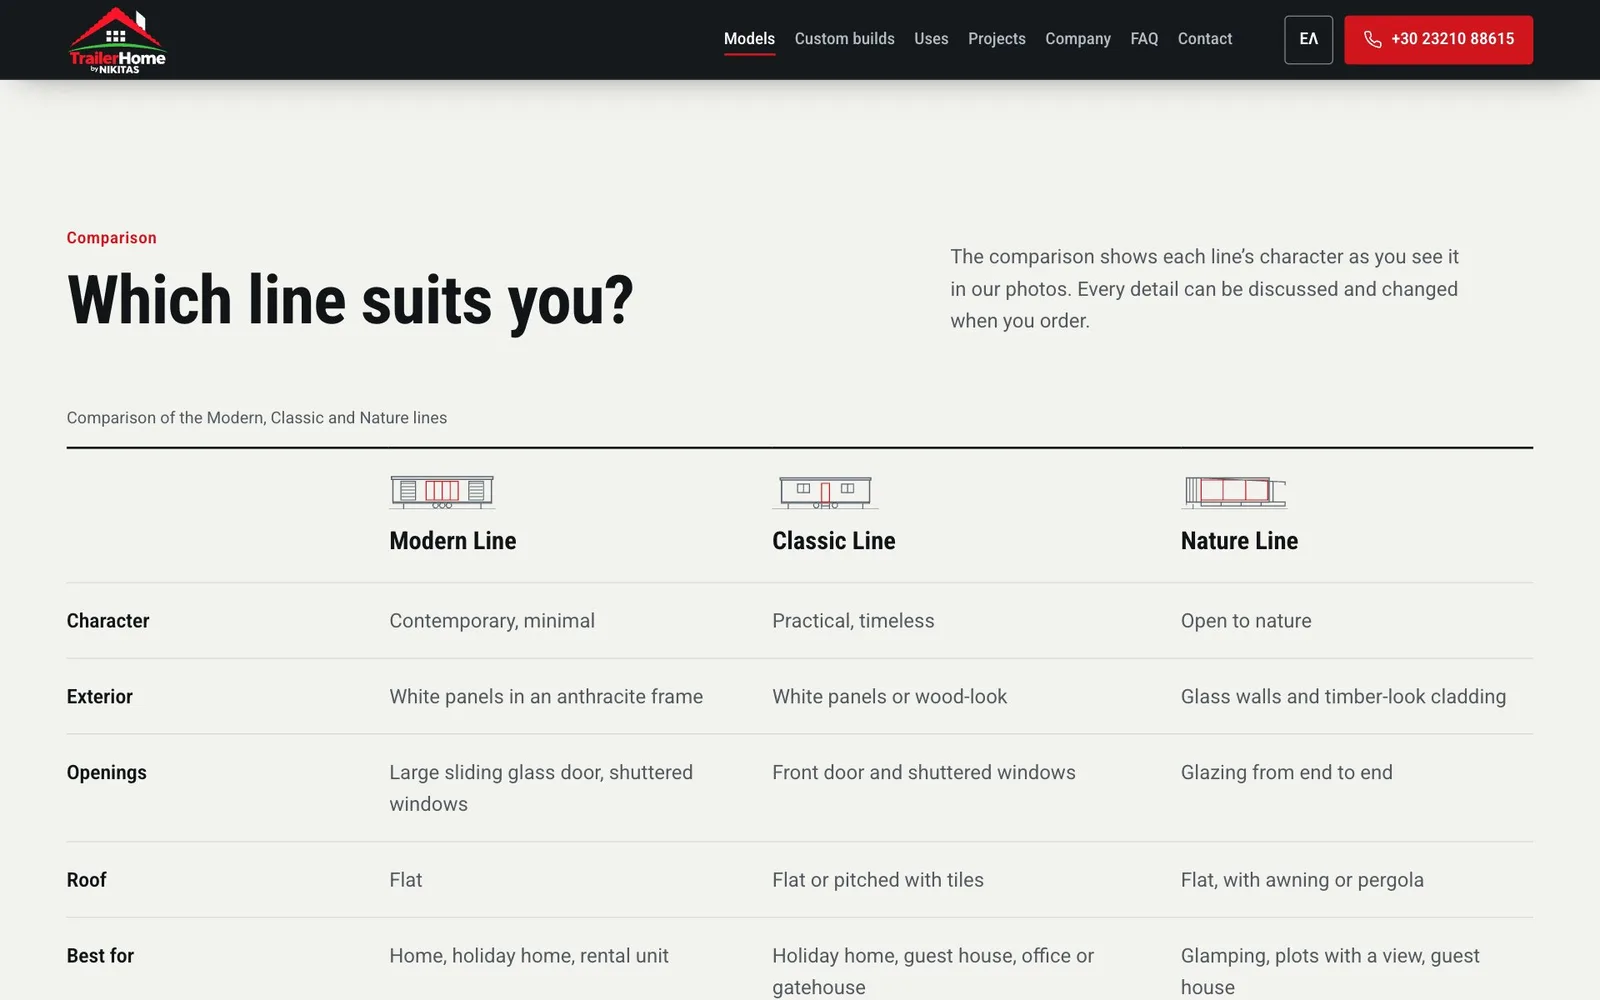Screen dimensions: 1600x1000
Task: Select the Classic Line heading
Action: point(834,541)
